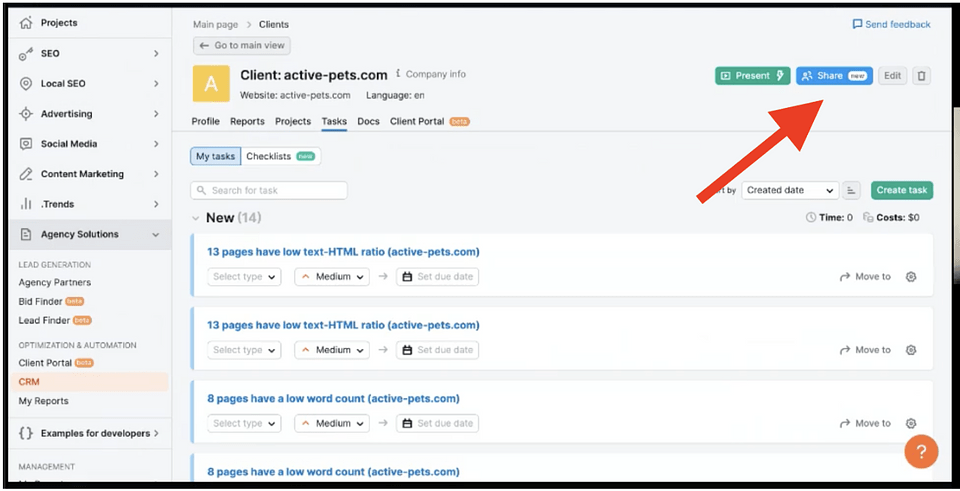Click the Search for task field
This screenshot has height=491, width=960.
[x=270, y=190]
